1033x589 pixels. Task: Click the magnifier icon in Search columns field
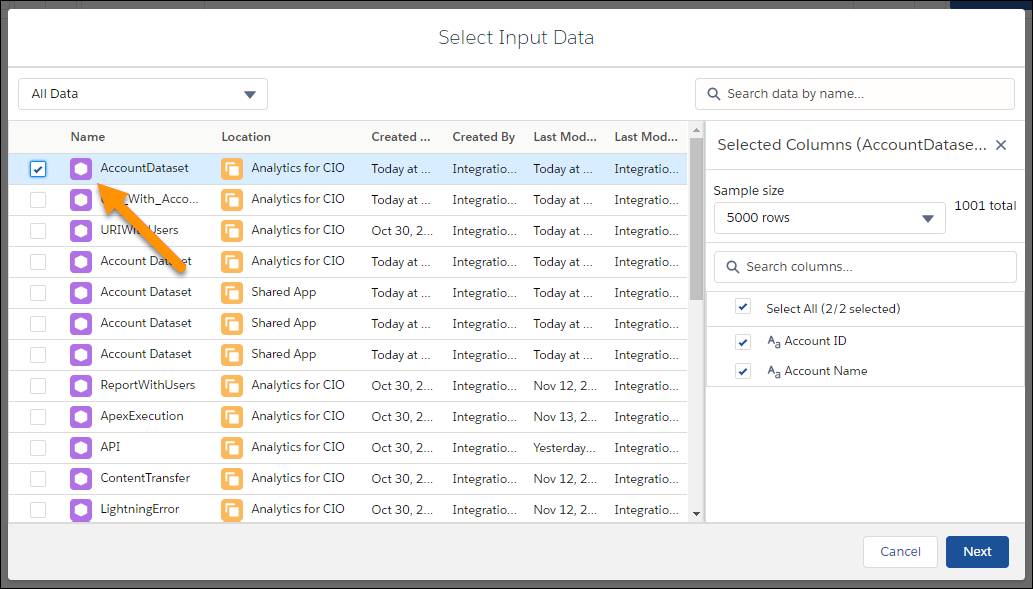[733, 267]
